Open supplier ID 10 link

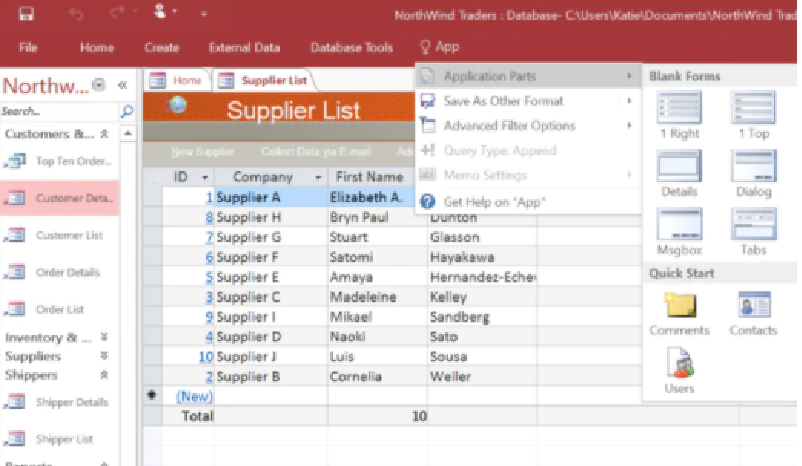pos(206,357)
